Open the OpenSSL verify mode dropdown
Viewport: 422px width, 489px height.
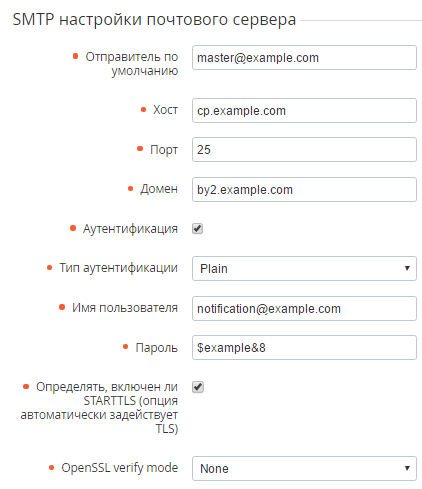(x=304, y=468)
